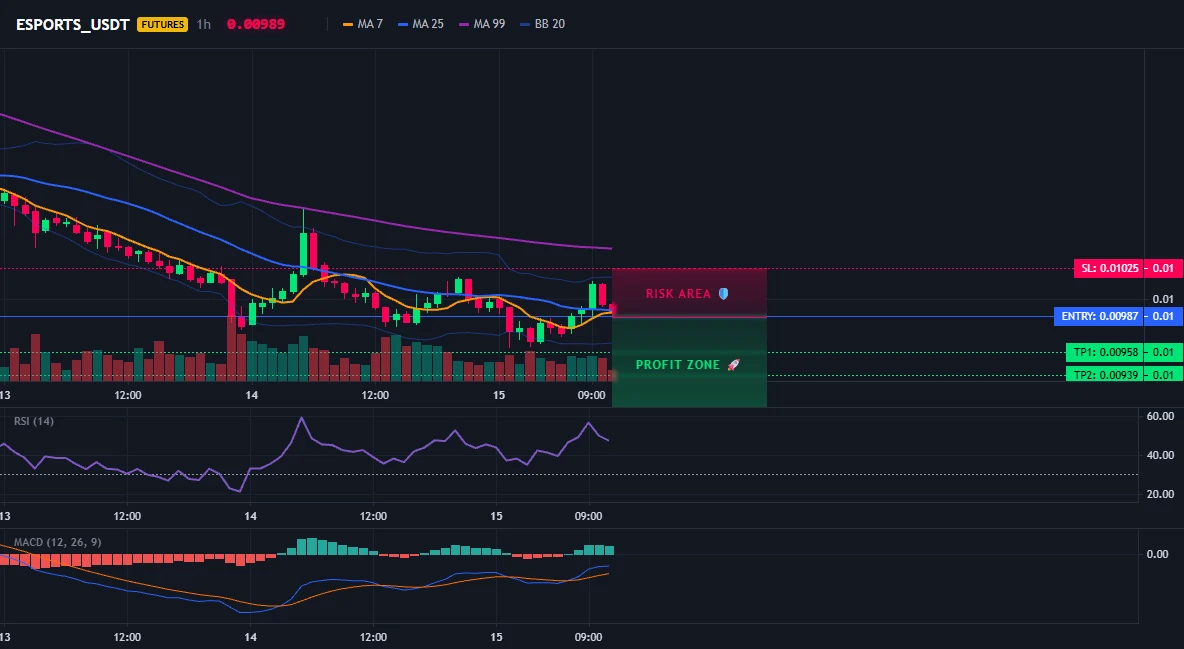Click the standalone 0.01 price axis tick
The height and width of the screenshot is (649, 1184).
[1164, 299]
